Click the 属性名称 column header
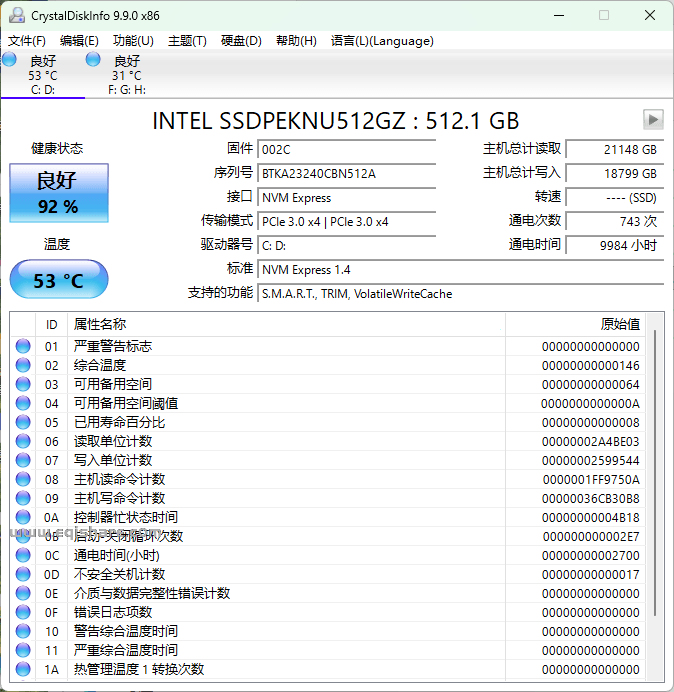This screenshot has width=674, height=692. pos(286,325)
